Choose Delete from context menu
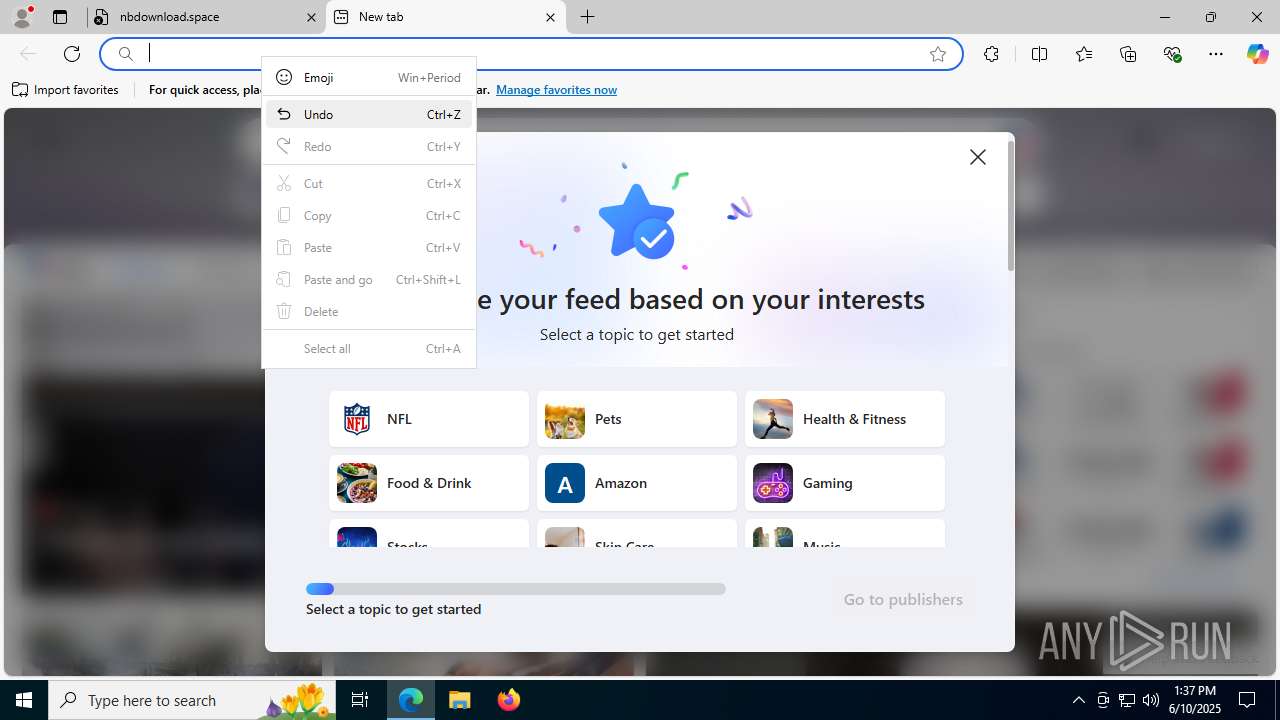The image size is (1280, 720). point(369,311)
